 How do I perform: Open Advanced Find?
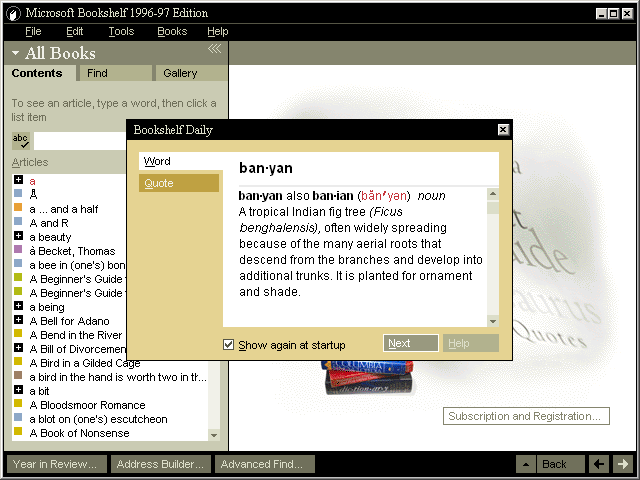(265, 464)
